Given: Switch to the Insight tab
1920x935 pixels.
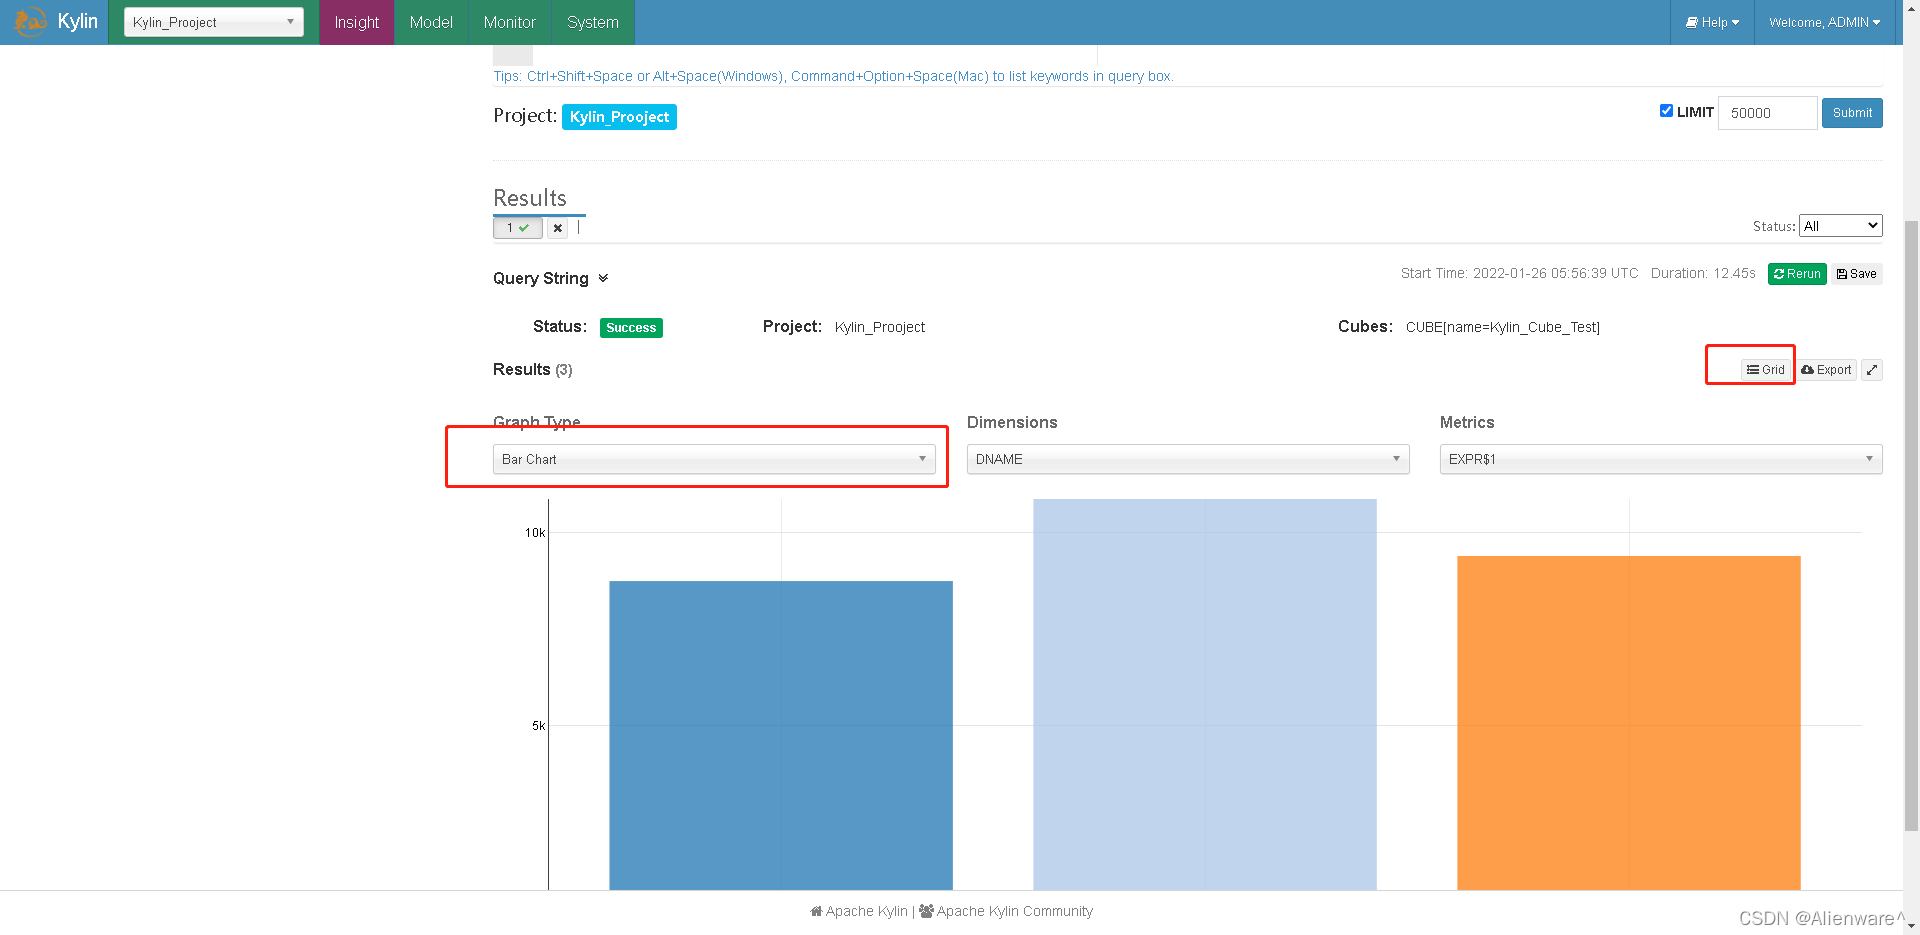Looking at the screenshot, I should (357, 22).
